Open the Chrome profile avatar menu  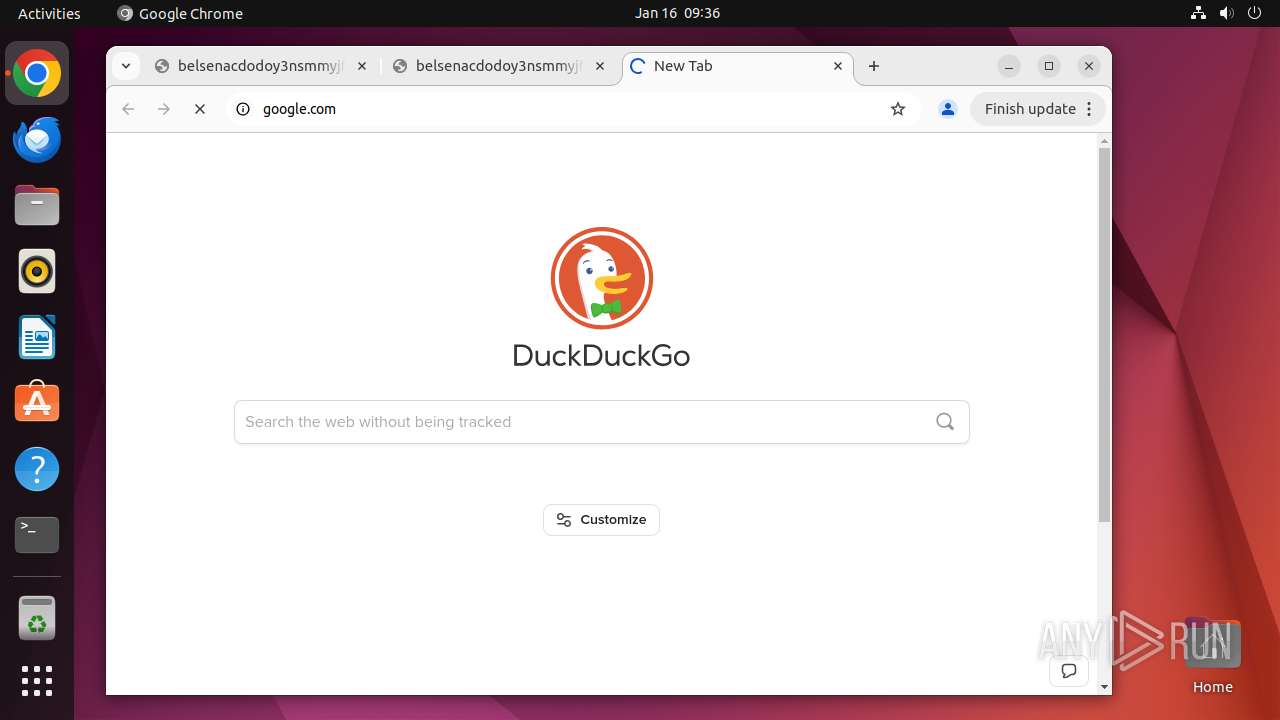click(x=948, y=109)
